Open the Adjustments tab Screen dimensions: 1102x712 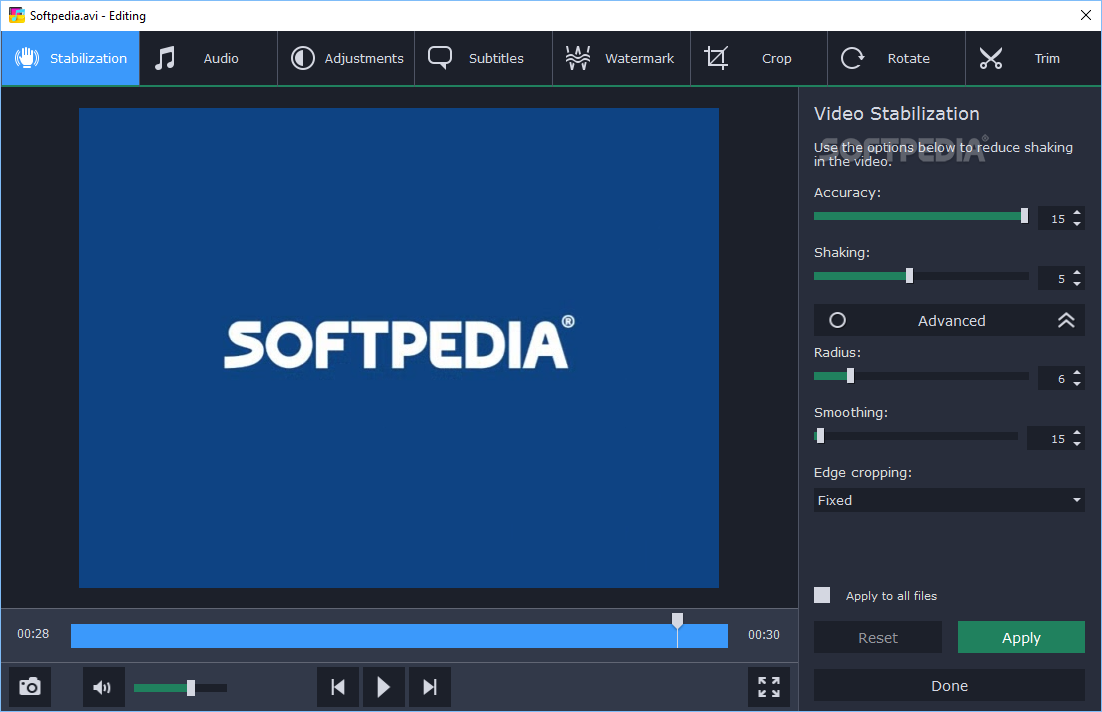click(x=346, y=58)
